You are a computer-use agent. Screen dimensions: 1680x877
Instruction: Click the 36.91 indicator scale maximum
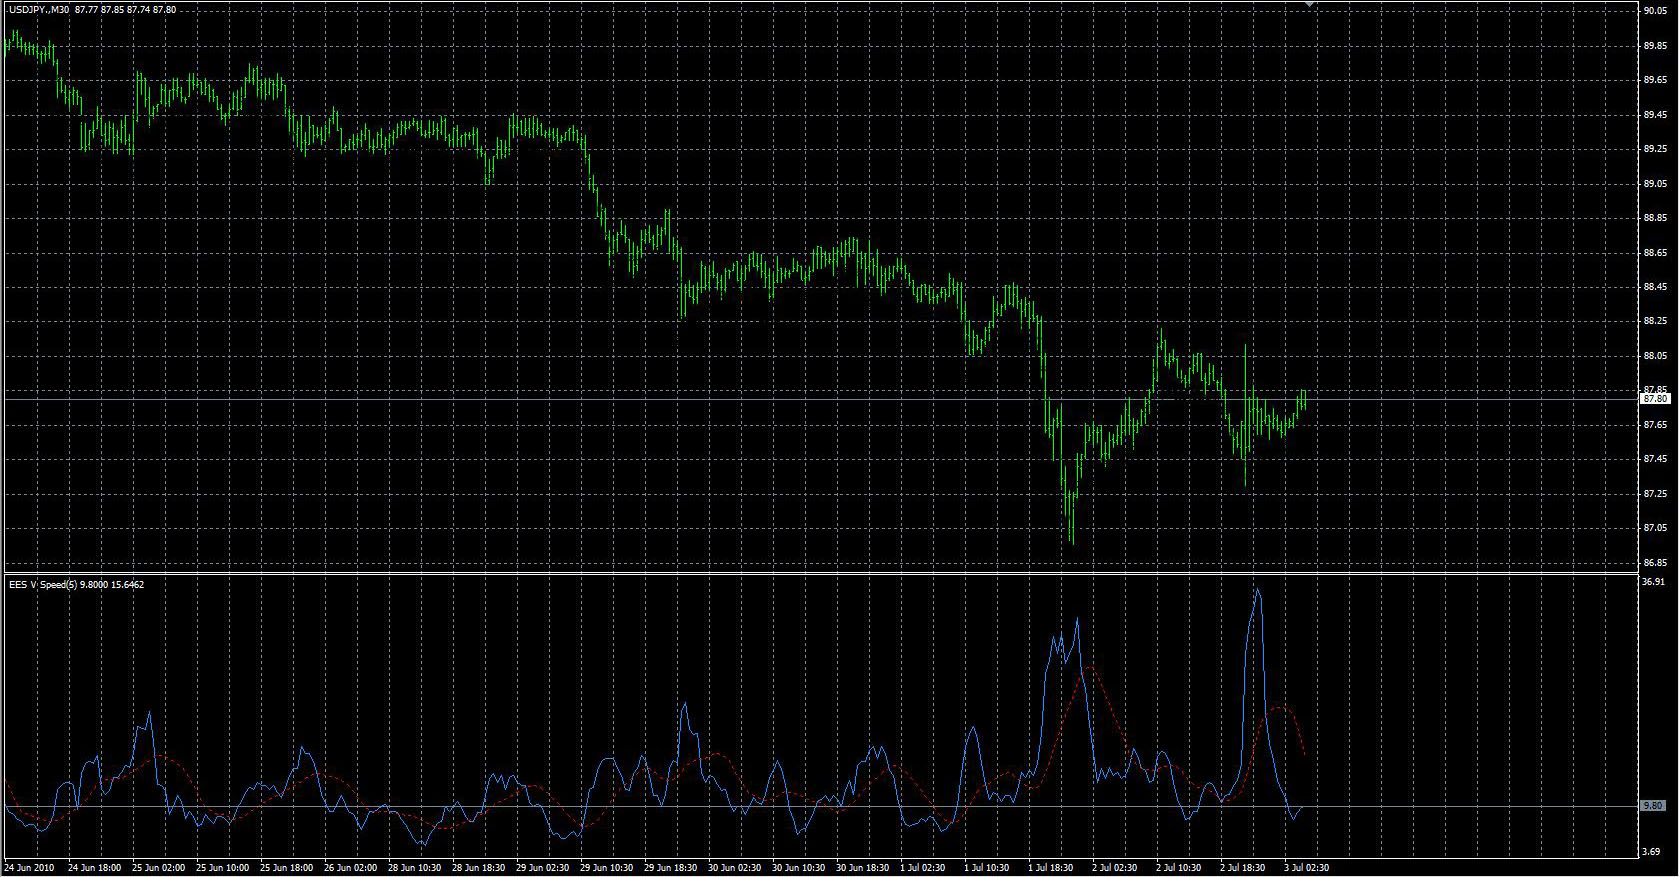click(x=1654, y=582)
